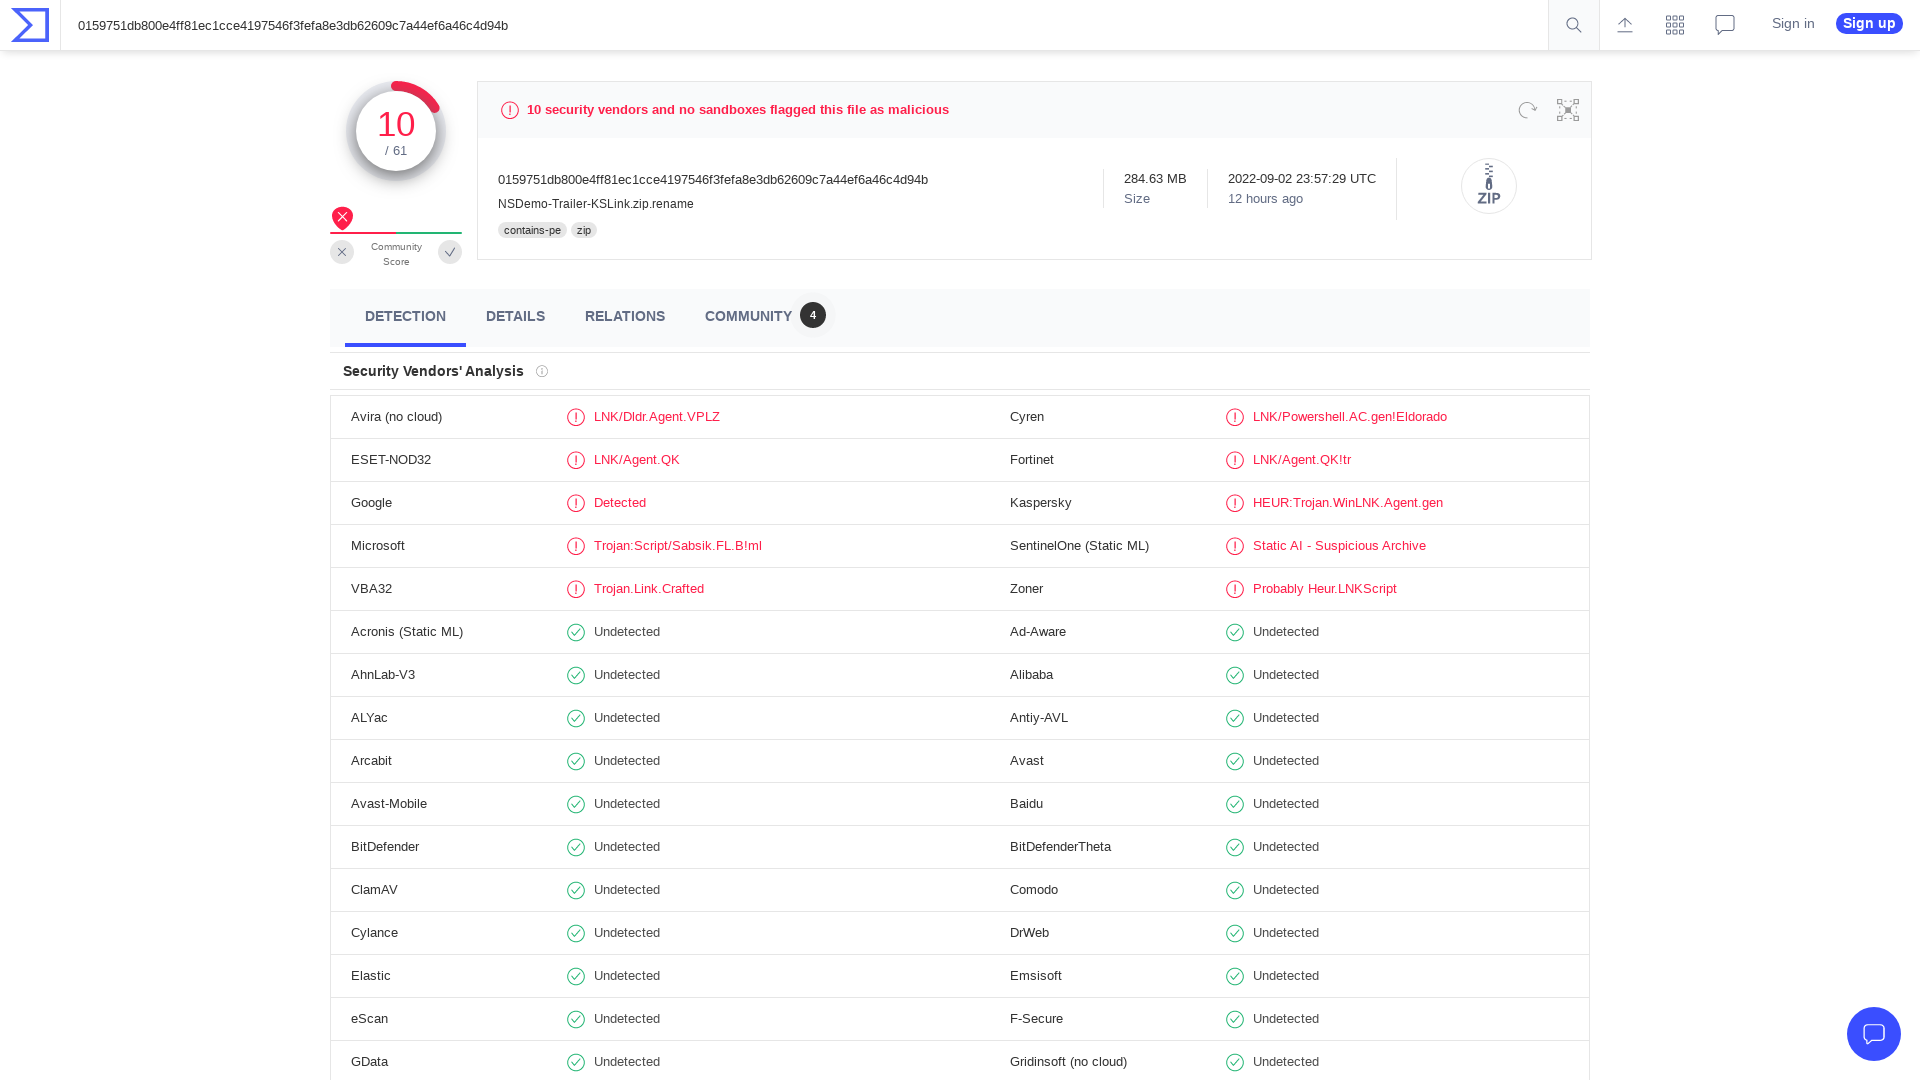Open the RELATIONS tab
This screenshot has width=1920, height=1080.
click(625, 316)
